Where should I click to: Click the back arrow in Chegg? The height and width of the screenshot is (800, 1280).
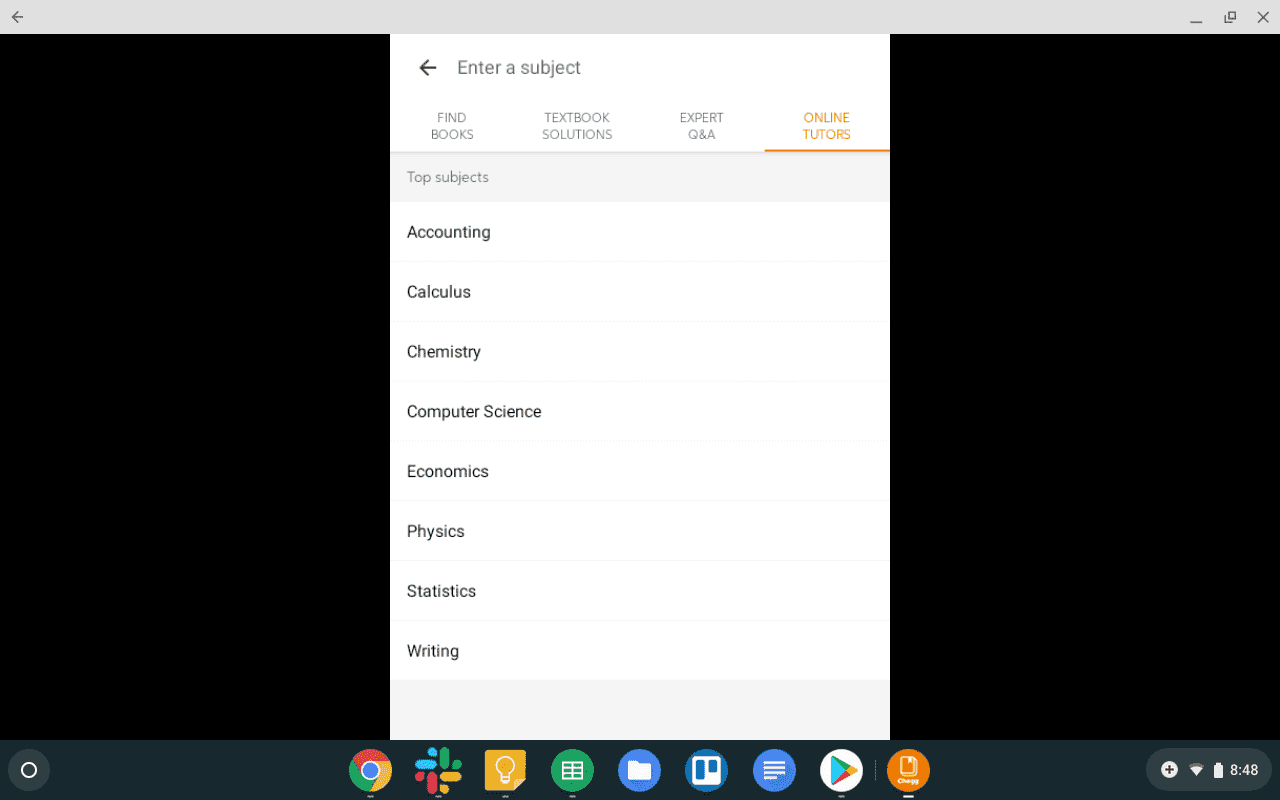[x=428, y=67]
